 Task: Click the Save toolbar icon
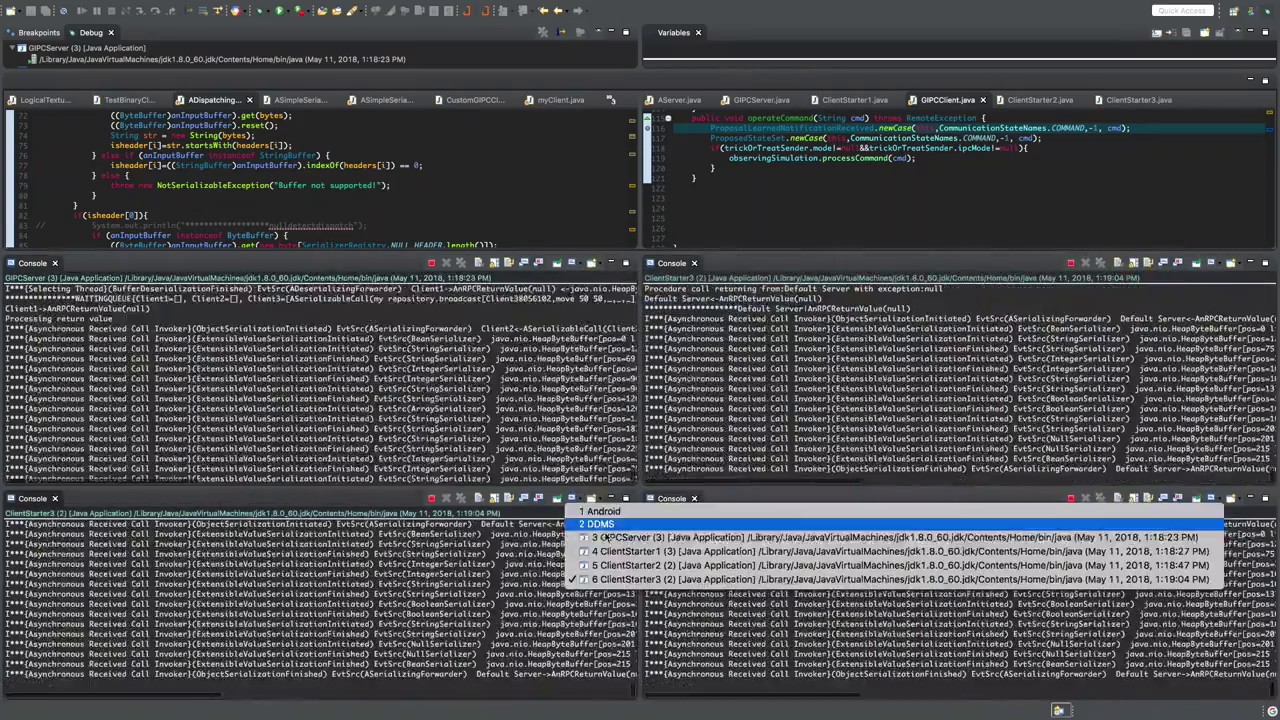point(31,11)
